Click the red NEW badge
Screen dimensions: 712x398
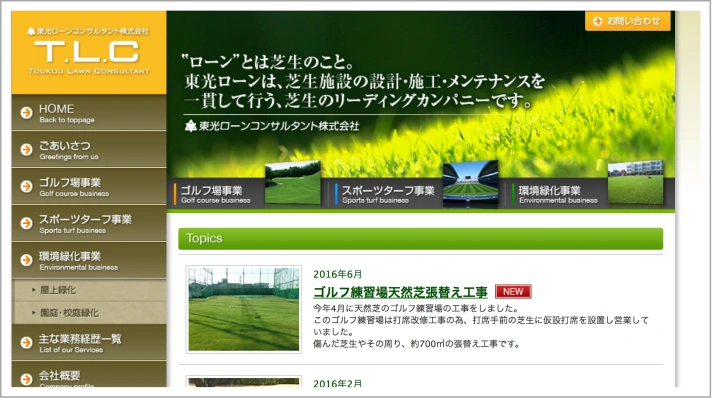click(513, 292)
